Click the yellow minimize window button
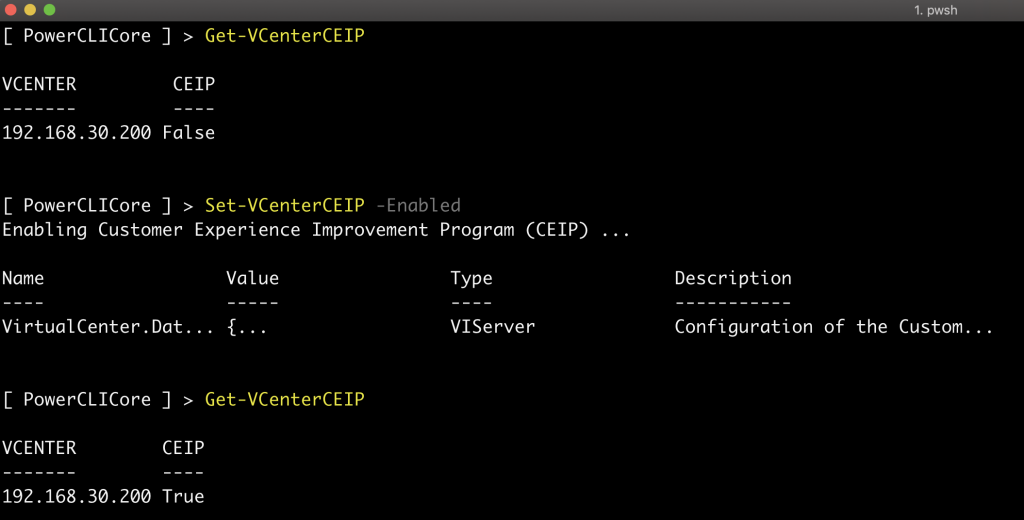The width and height of the screenshot is (1024, 520). (x=30, y=9)
